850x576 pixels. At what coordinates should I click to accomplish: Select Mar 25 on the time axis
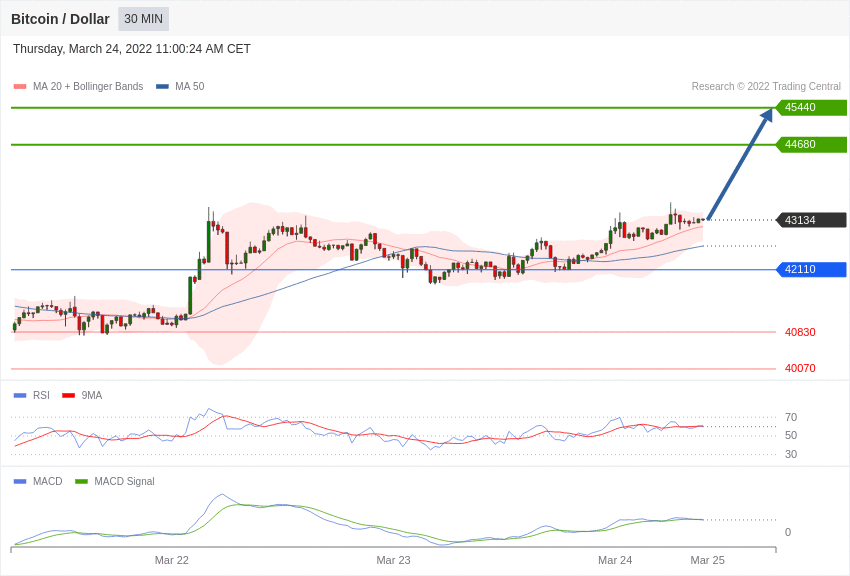coord(707,560)
